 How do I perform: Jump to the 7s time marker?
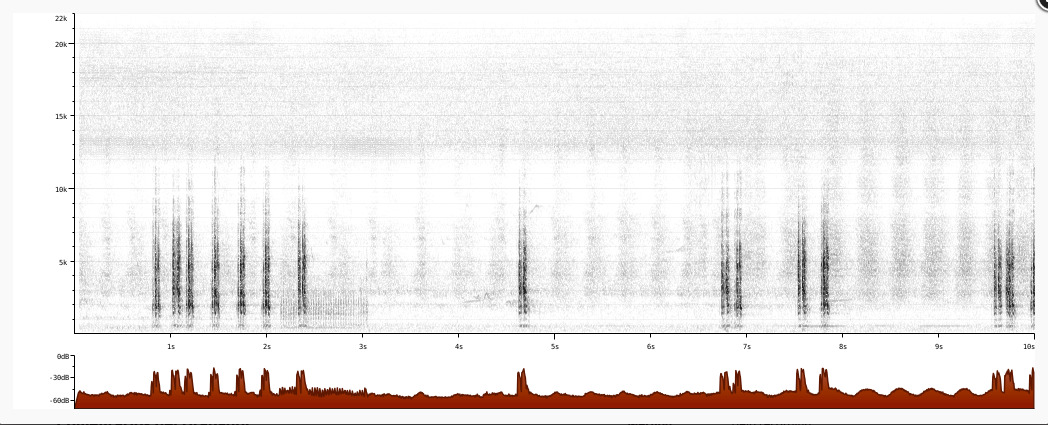pyautogui.click(x=747, y=346)
